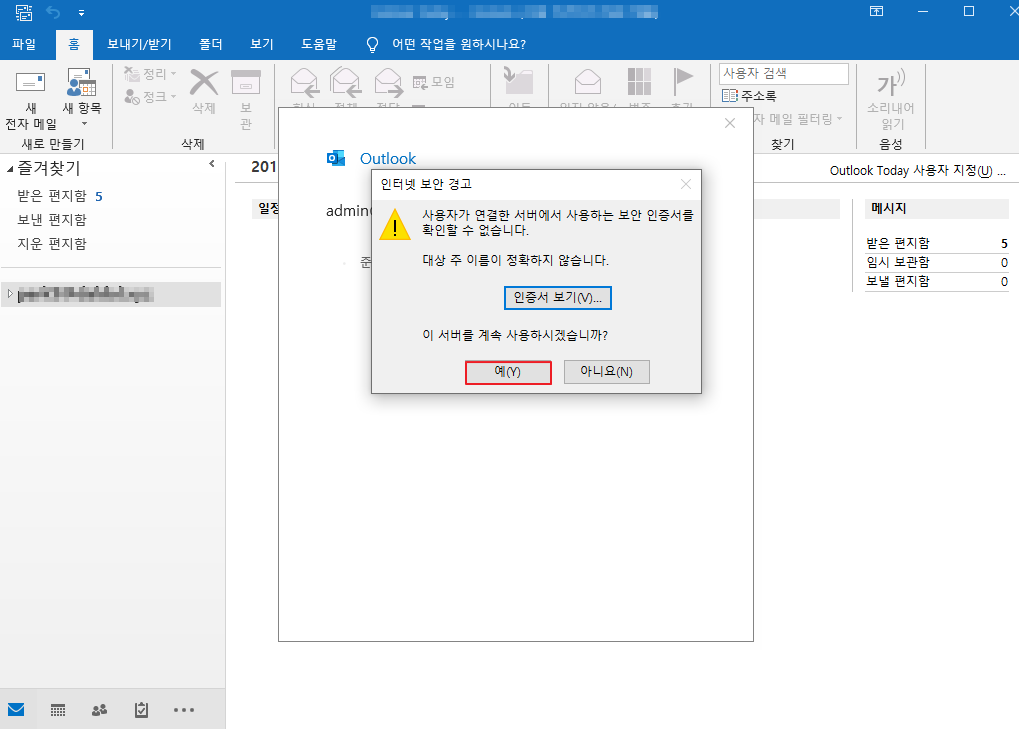The height and width of the screenshot is (729, 1019).
Task: Open the 정리 cleanup dropdown
Action: click(151, 74)
